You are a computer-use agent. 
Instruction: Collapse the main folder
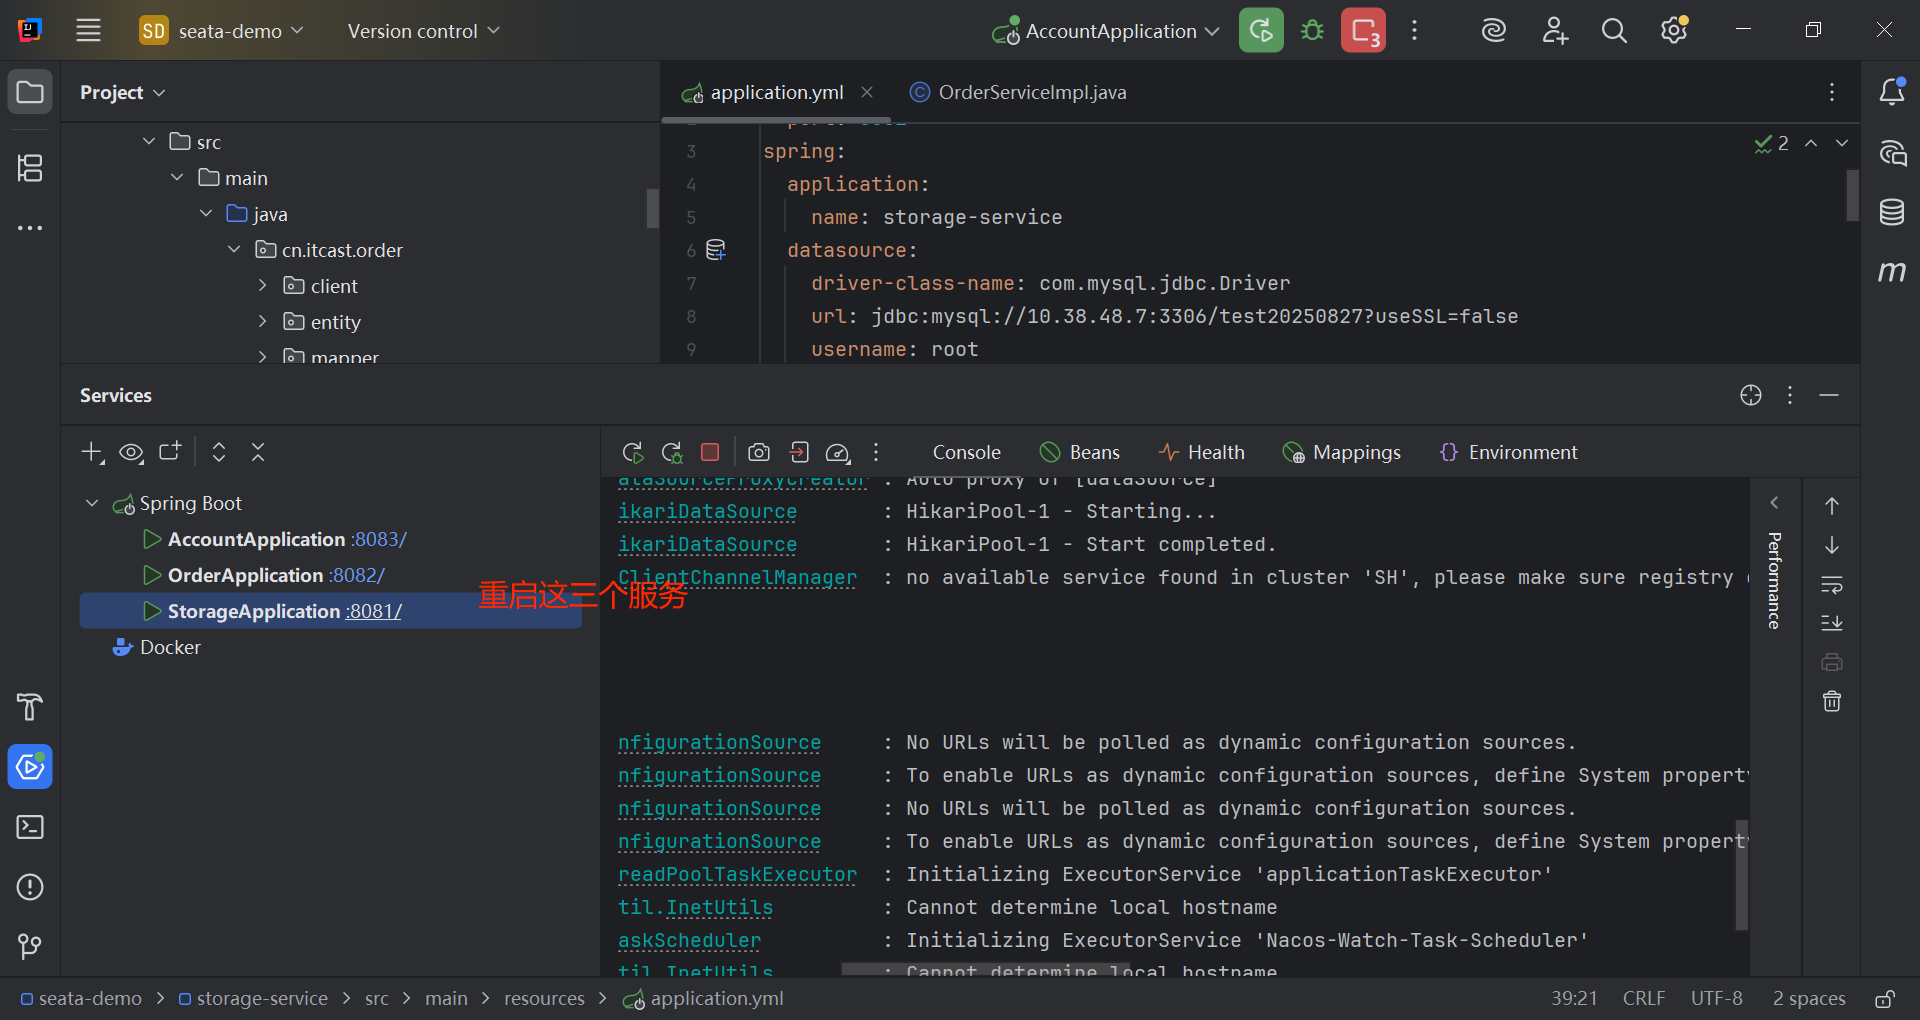[x=177, y=178]
